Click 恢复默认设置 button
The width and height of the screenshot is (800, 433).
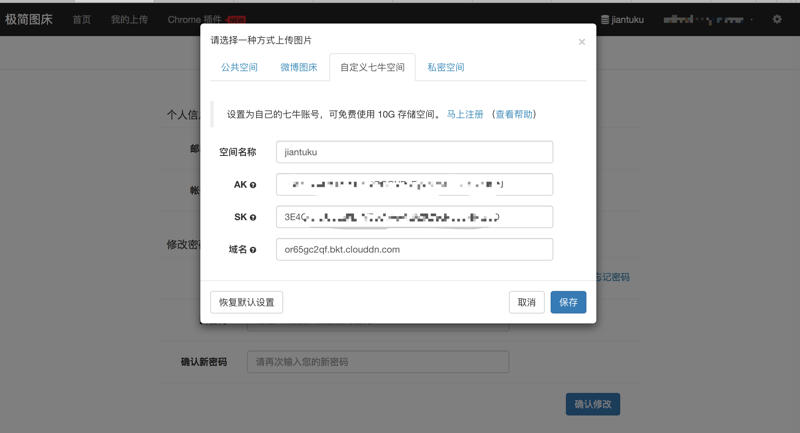(x=246, y=302)
